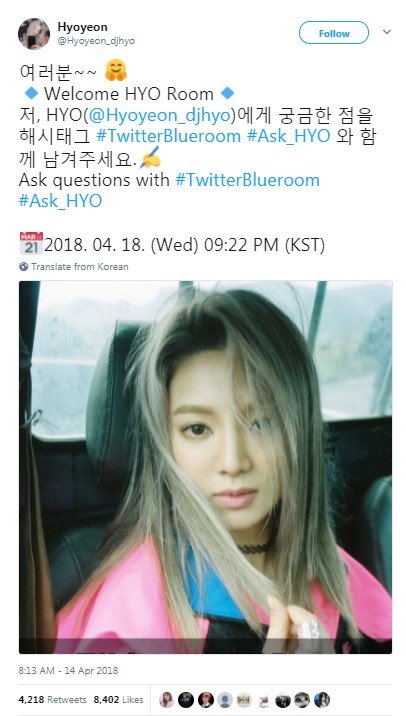Click the last liker avatar in the row
406x716 pixels.
click(x=322, y=700)
